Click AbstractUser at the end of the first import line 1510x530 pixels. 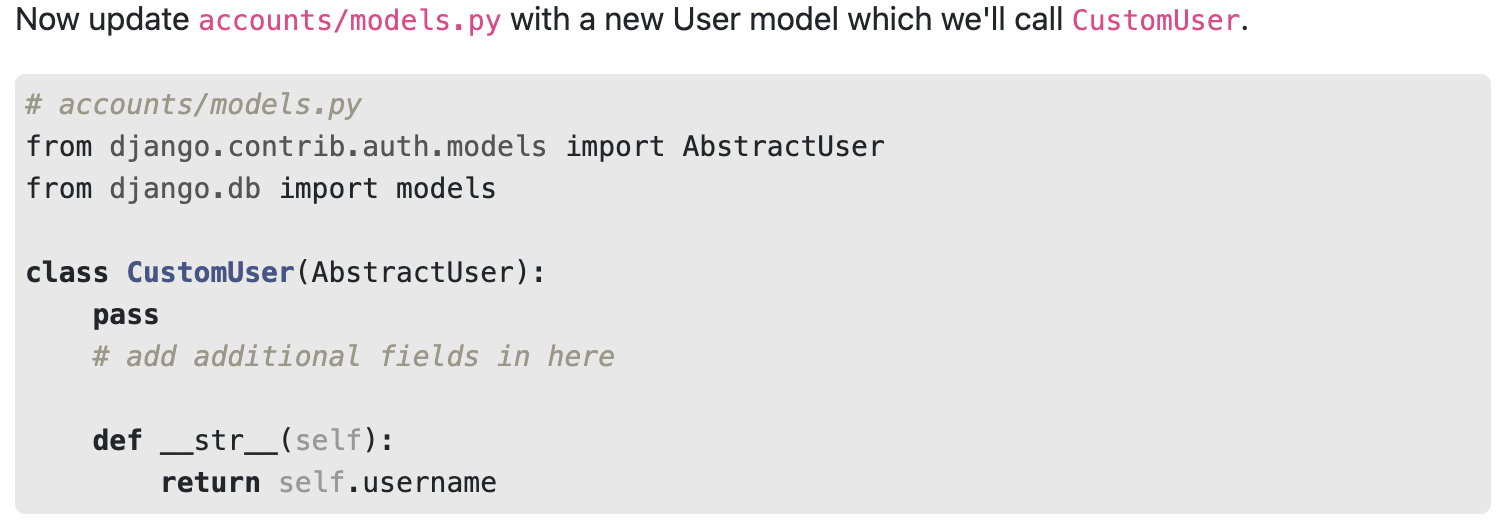coord(783,147)
